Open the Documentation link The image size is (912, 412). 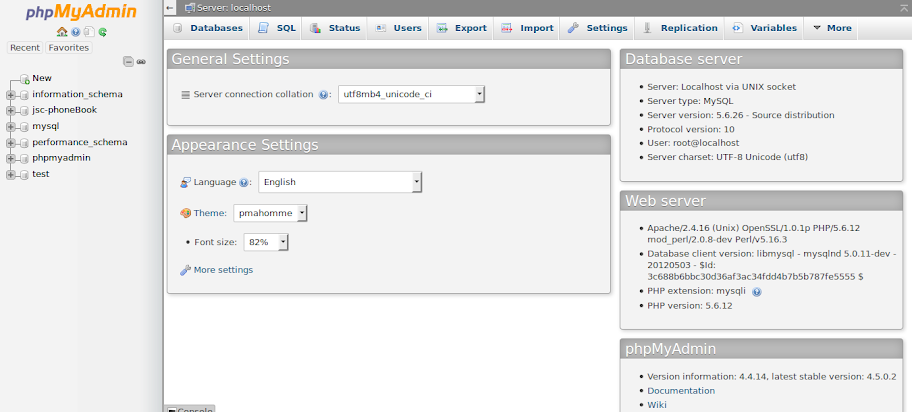tap(681, 391)
